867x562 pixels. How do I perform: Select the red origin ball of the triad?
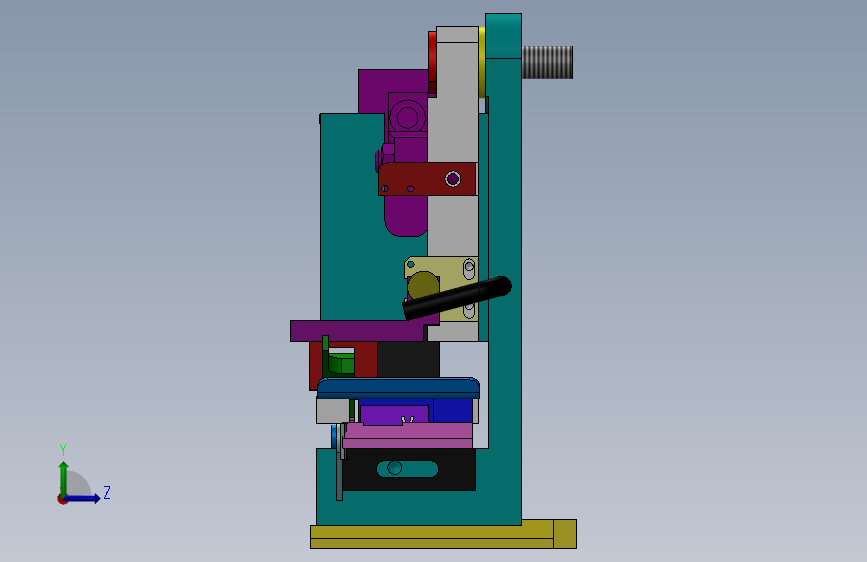(62, 499)
